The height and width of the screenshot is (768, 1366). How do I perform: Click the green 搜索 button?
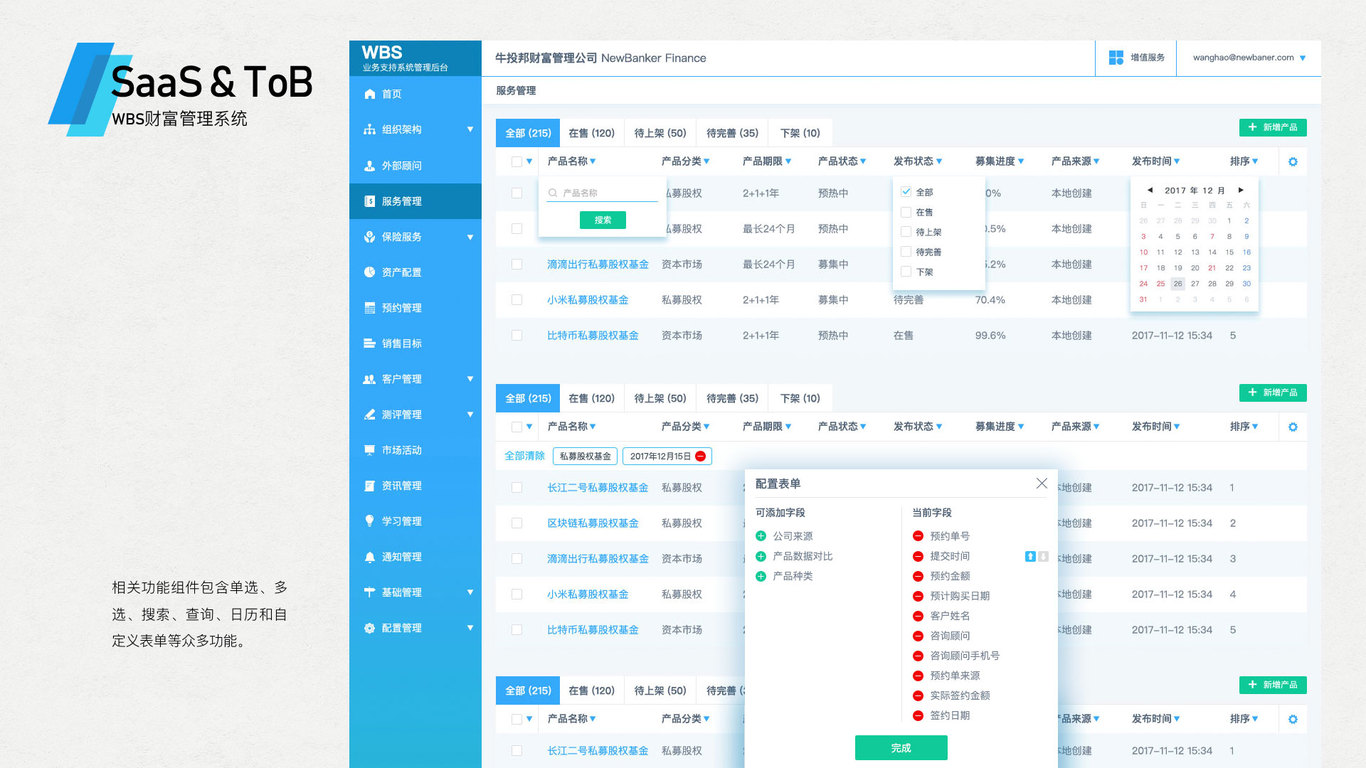point(603,220)
